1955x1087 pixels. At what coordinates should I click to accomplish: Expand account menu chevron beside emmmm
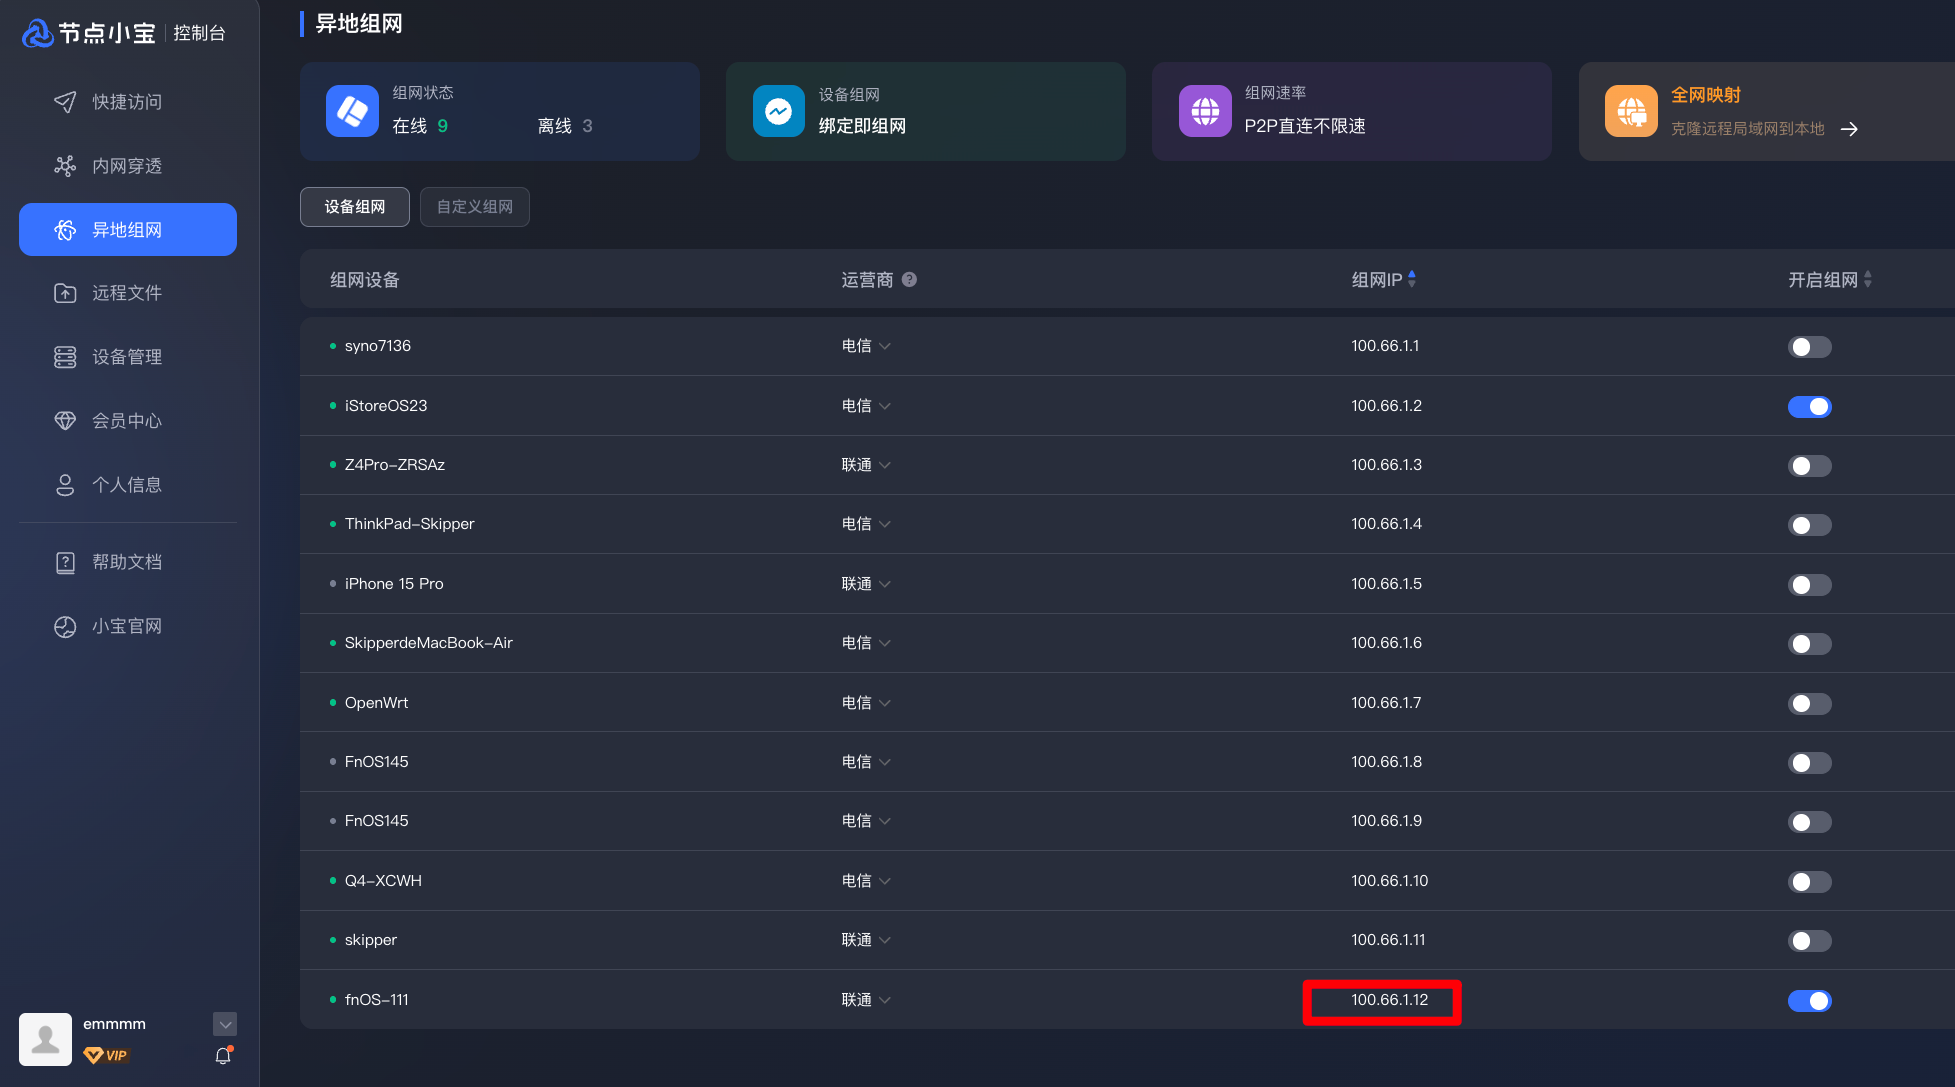tap(225, 1024)
